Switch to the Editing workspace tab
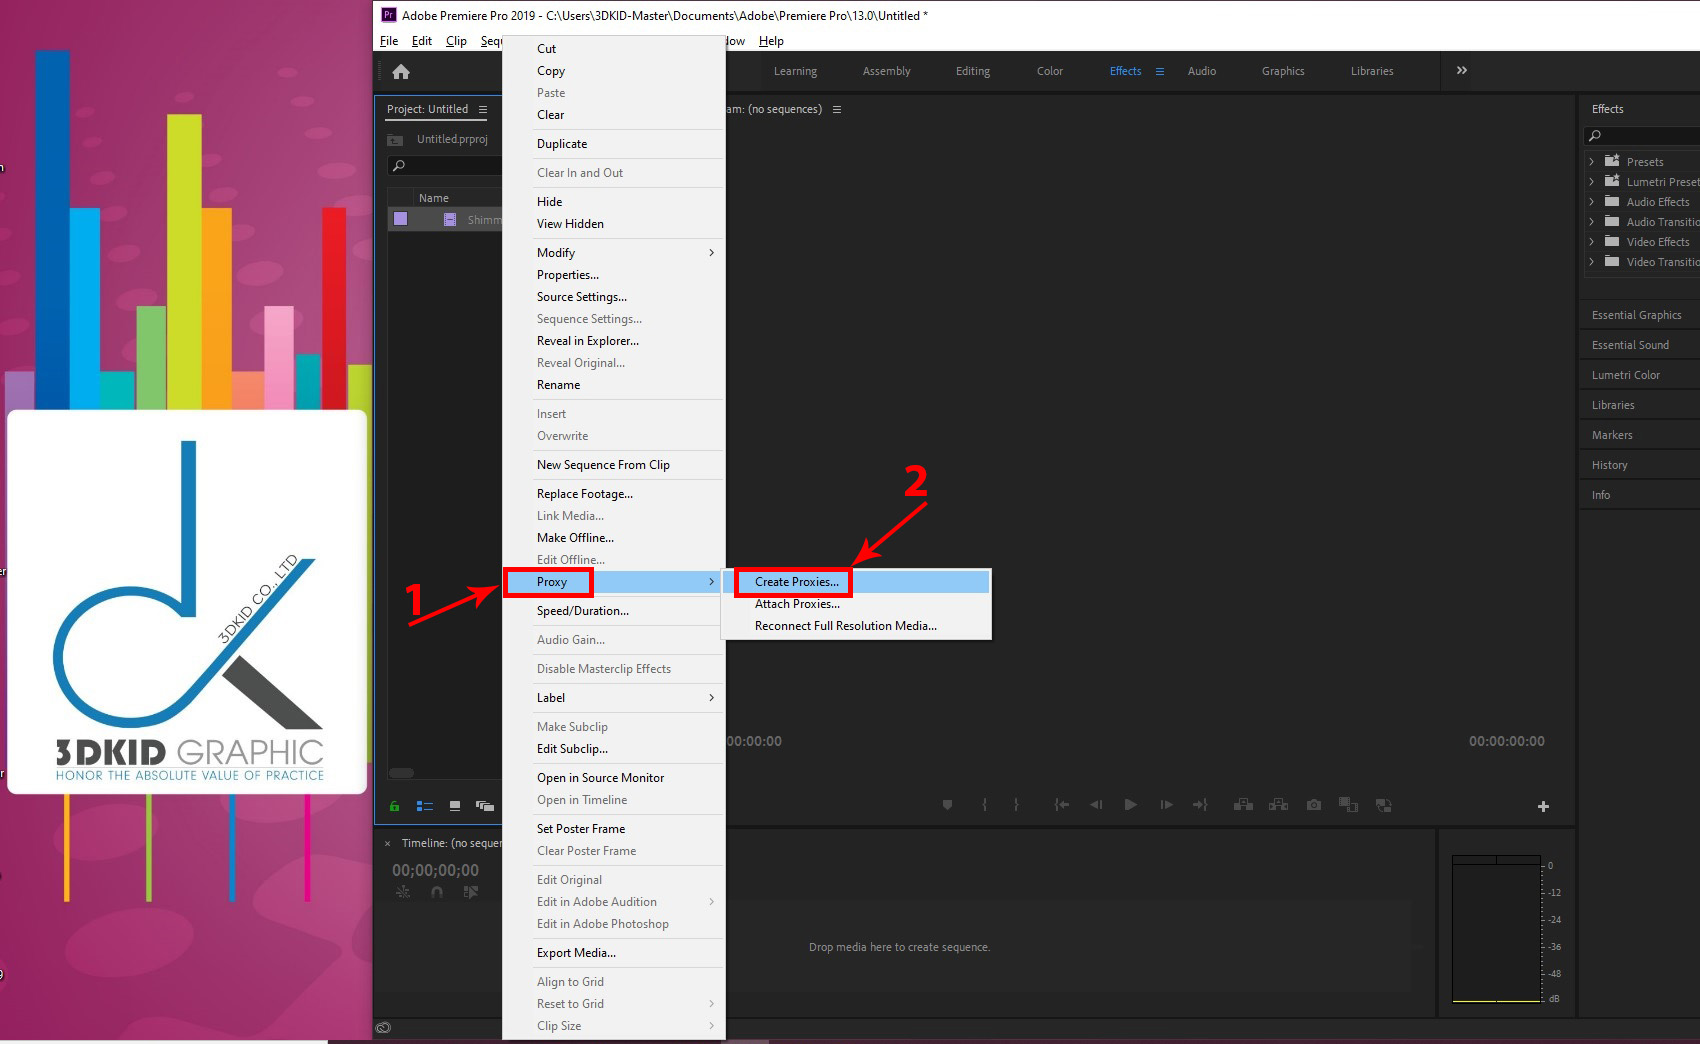 (x=973, y=71)
